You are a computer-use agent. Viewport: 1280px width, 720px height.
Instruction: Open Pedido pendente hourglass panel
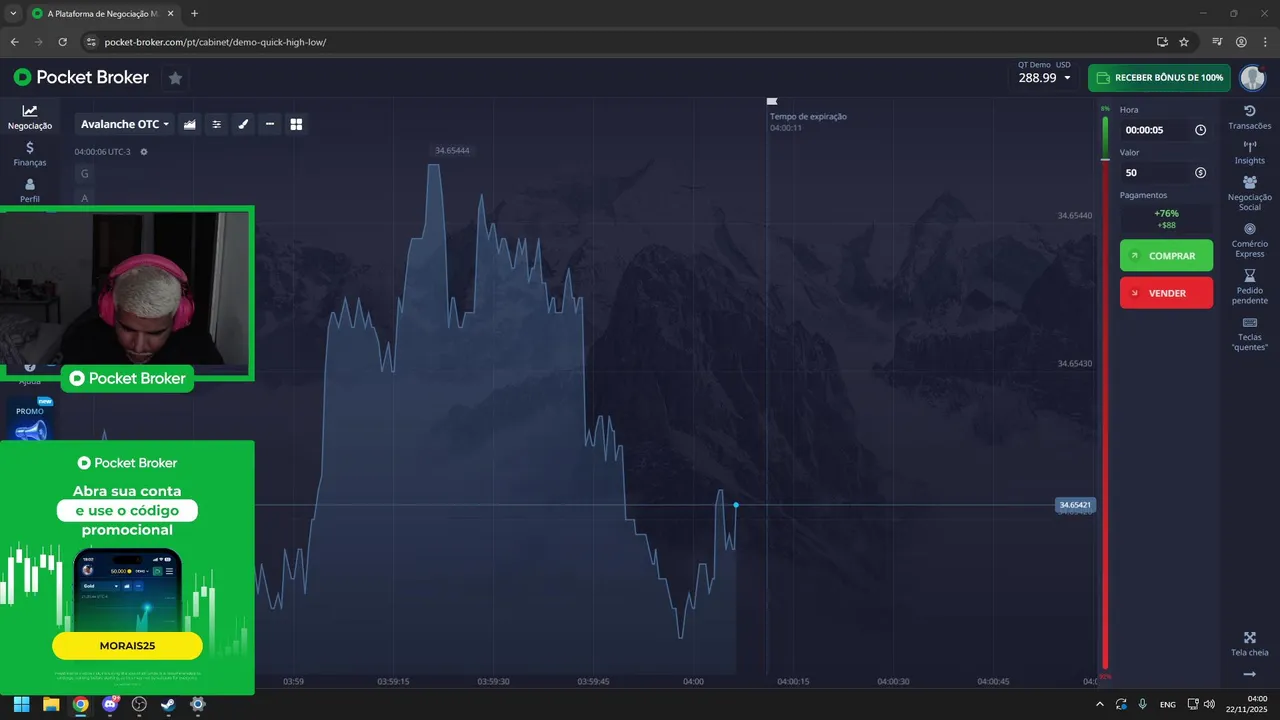tap(1250, 287)
